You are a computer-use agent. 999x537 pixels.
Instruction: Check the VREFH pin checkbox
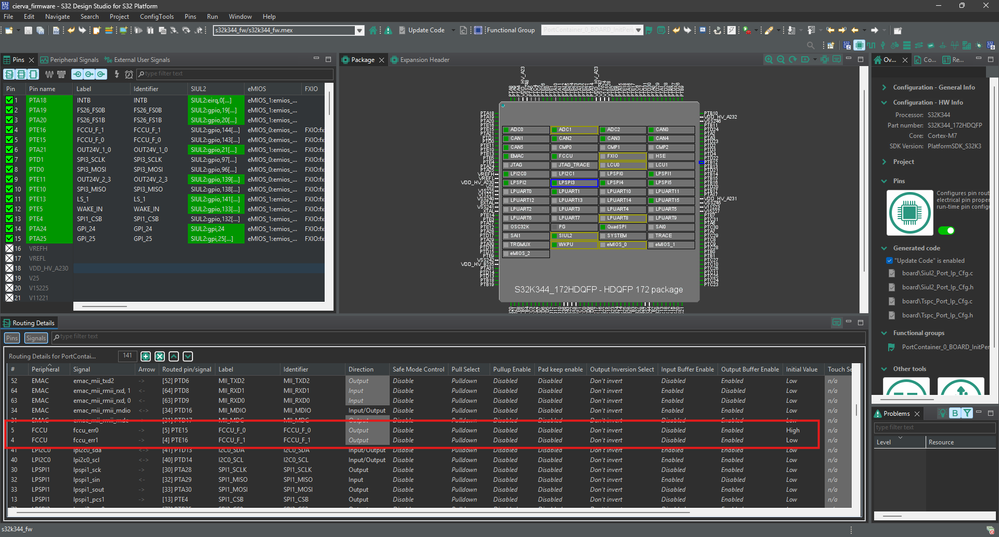tap(11, 247)
